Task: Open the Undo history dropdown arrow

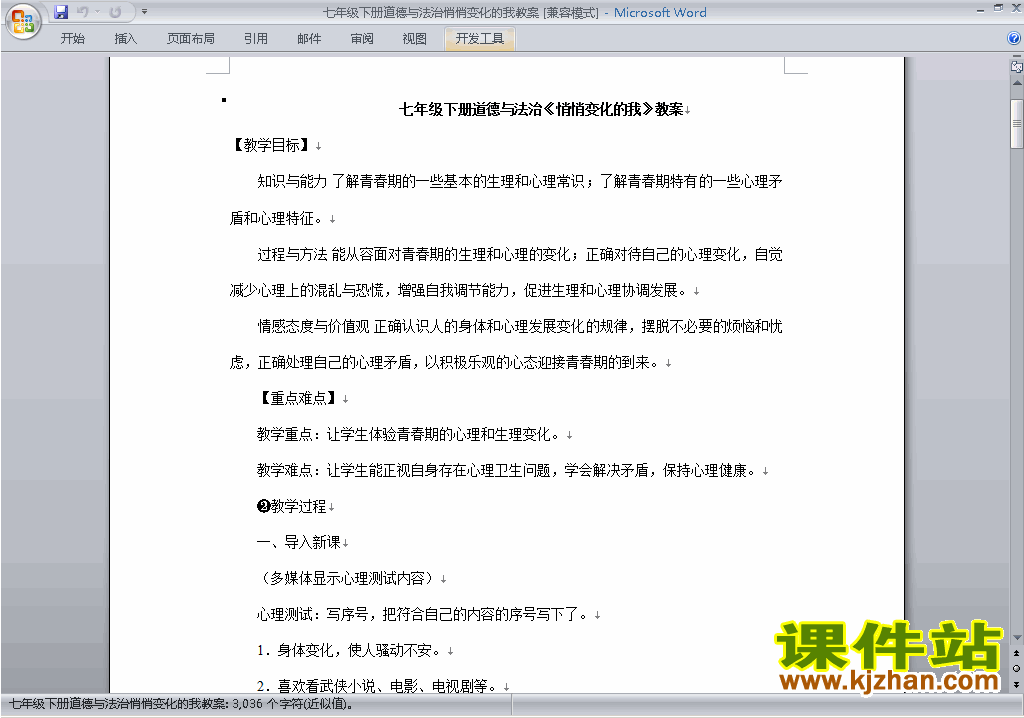Action: pyautogui.click(x=97, y=12)
